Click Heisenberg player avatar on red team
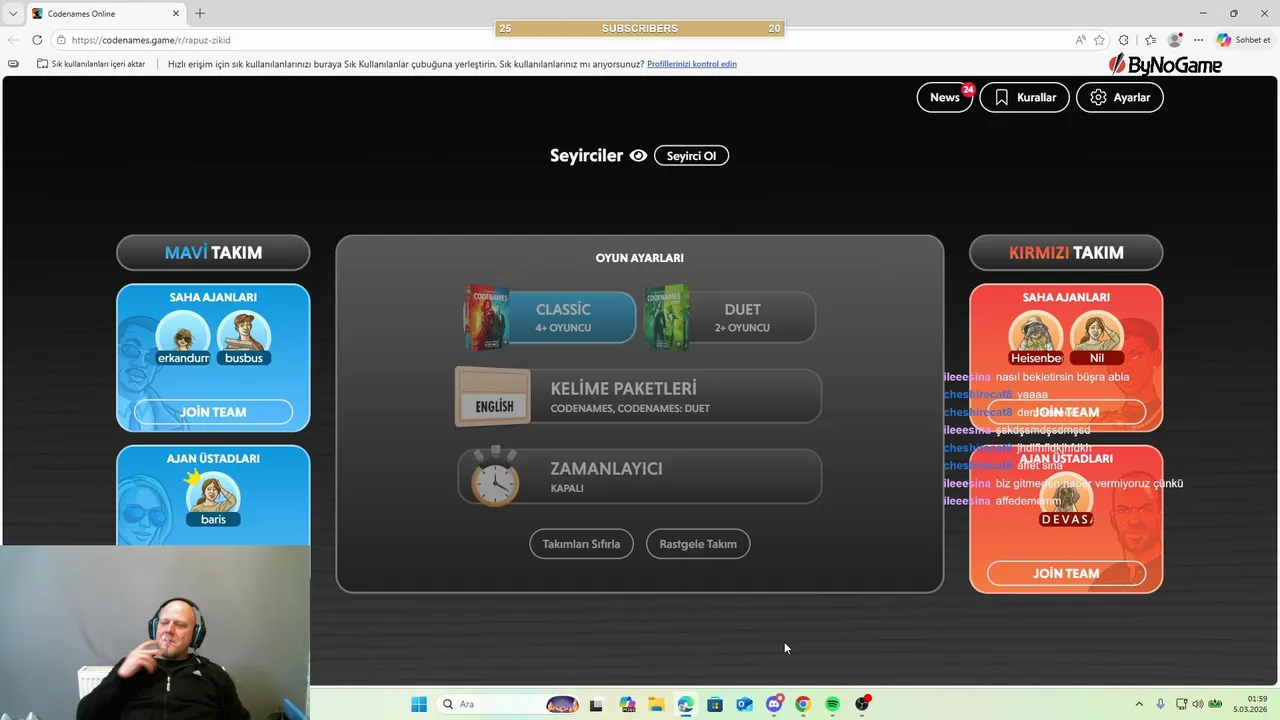 [x=1036, y=338]
